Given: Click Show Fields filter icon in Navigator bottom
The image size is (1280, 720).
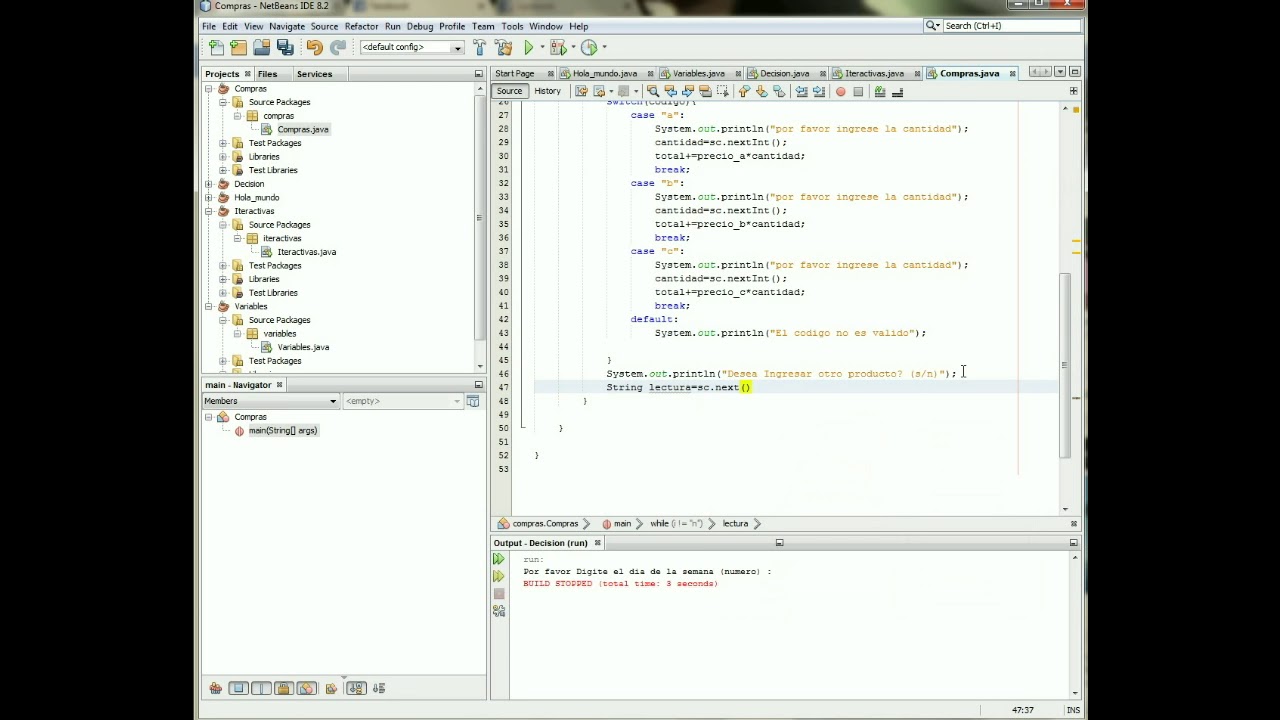Looking at the screenshot, I should (238, 688).
